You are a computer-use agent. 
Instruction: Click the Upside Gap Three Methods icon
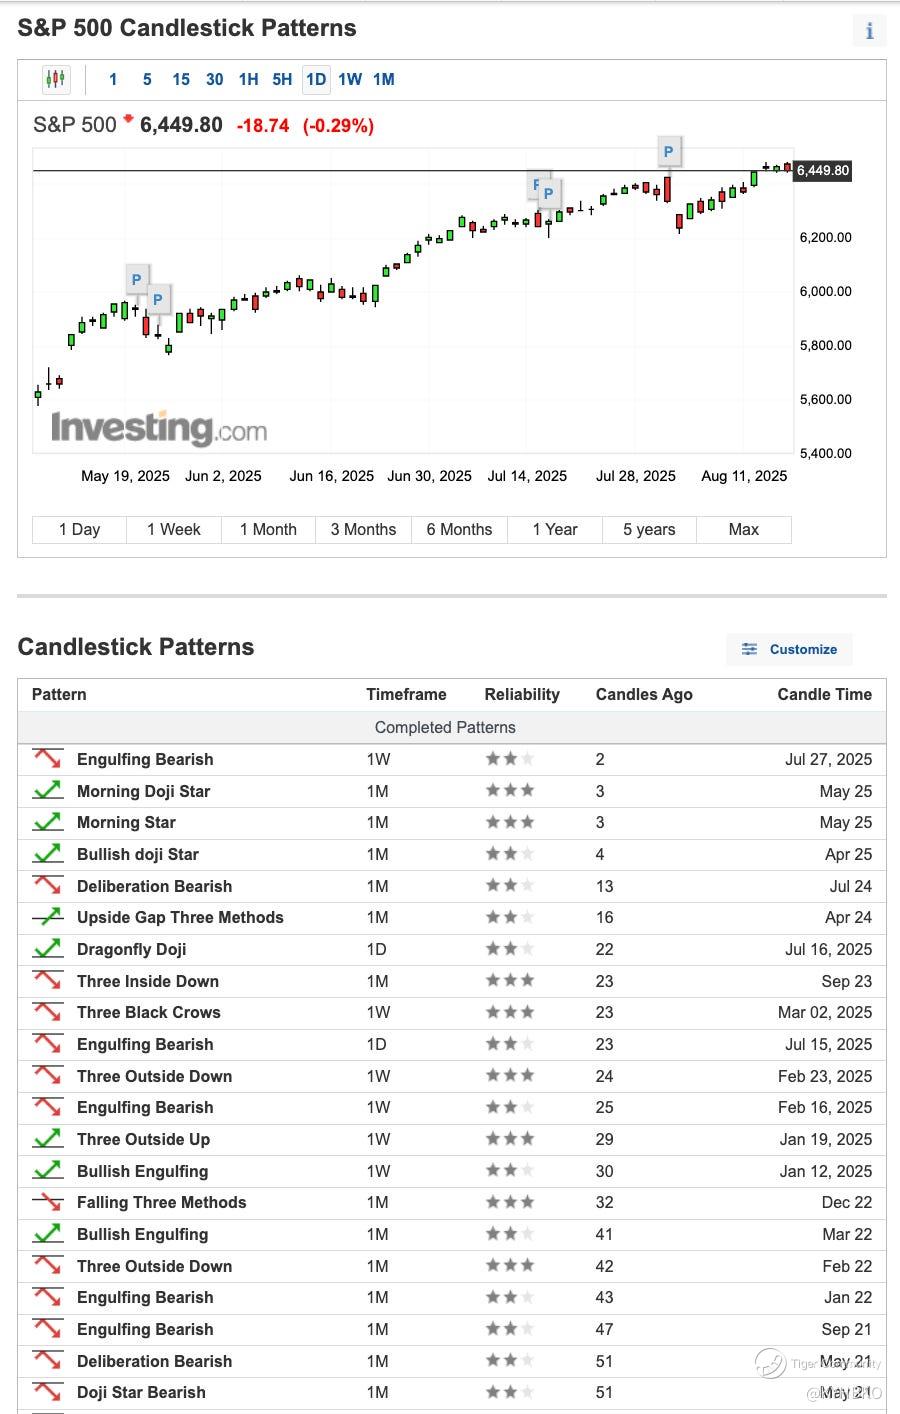click(47, 917)
